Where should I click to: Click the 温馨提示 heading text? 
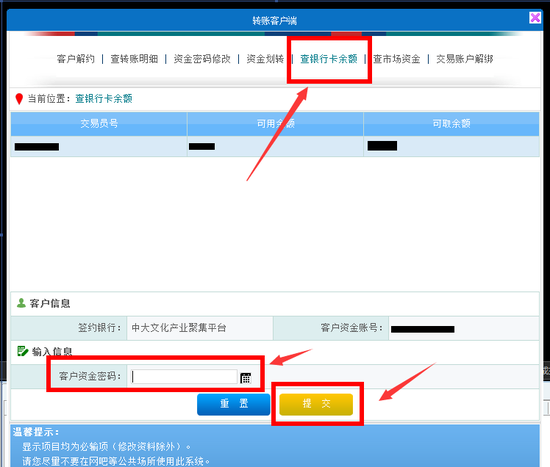pos(36,432)
